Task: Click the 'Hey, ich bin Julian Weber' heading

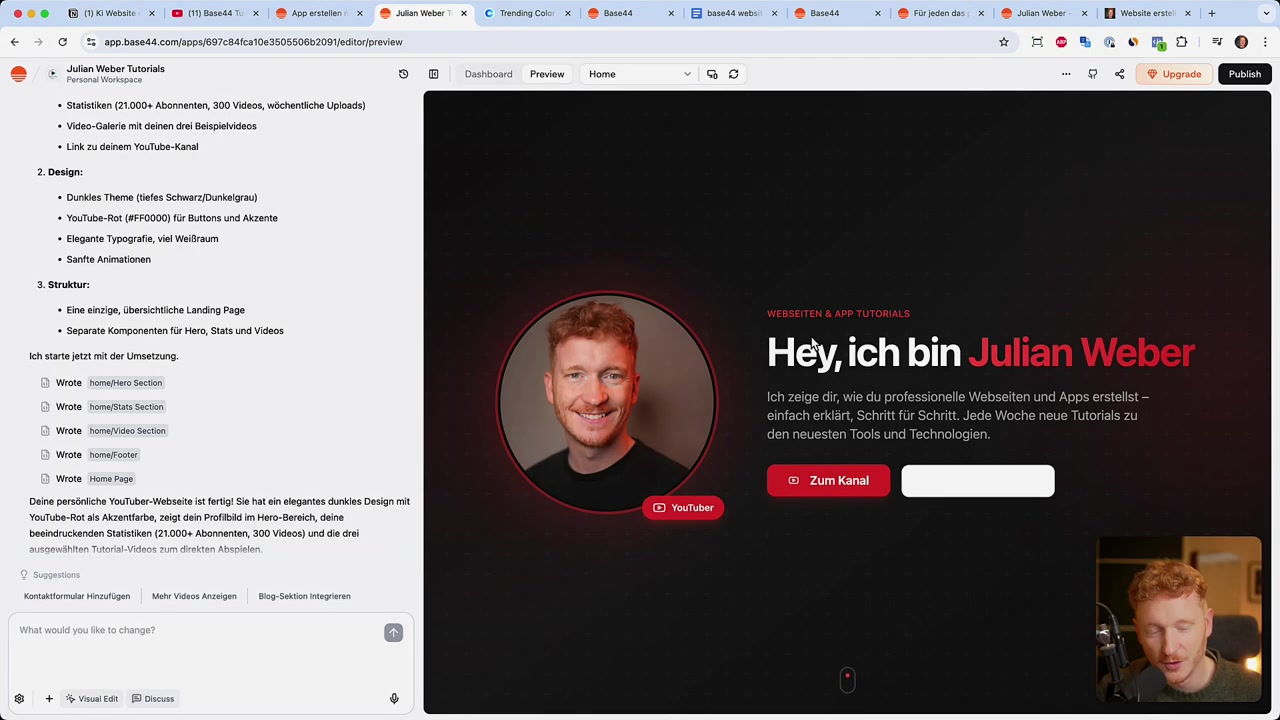Action: (x=981, y=353)
